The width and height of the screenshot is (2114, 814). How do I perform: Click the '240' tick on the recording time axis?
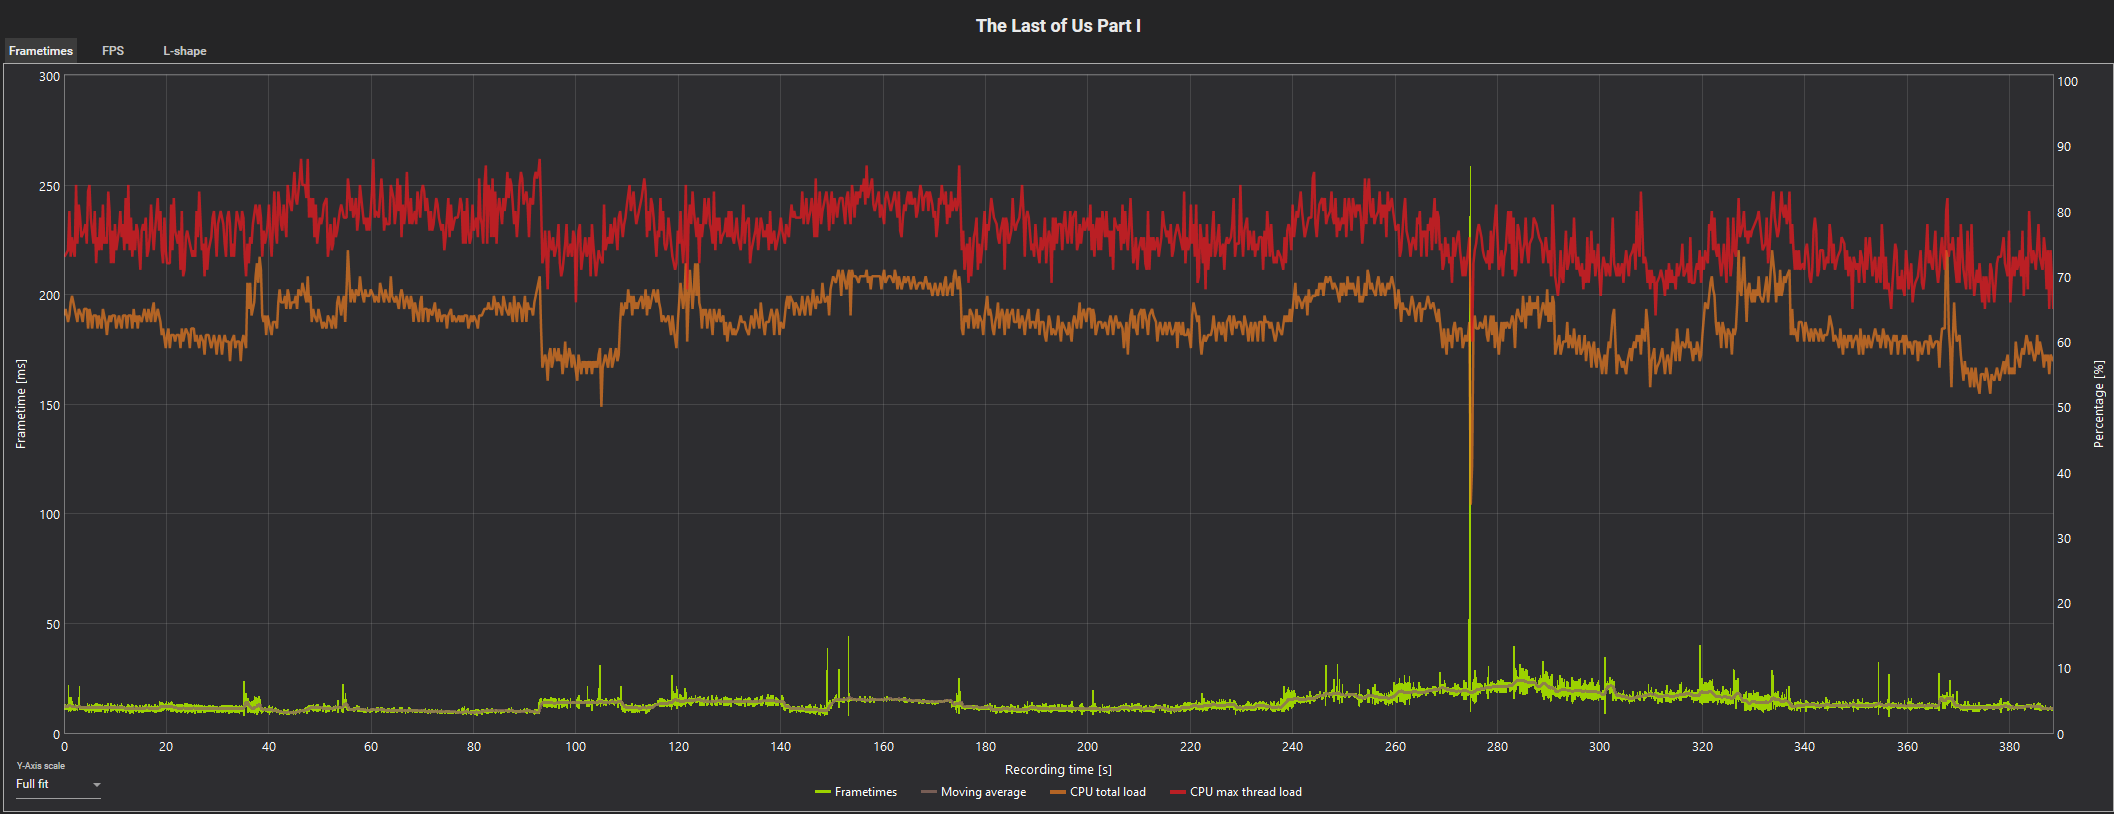1293,747
